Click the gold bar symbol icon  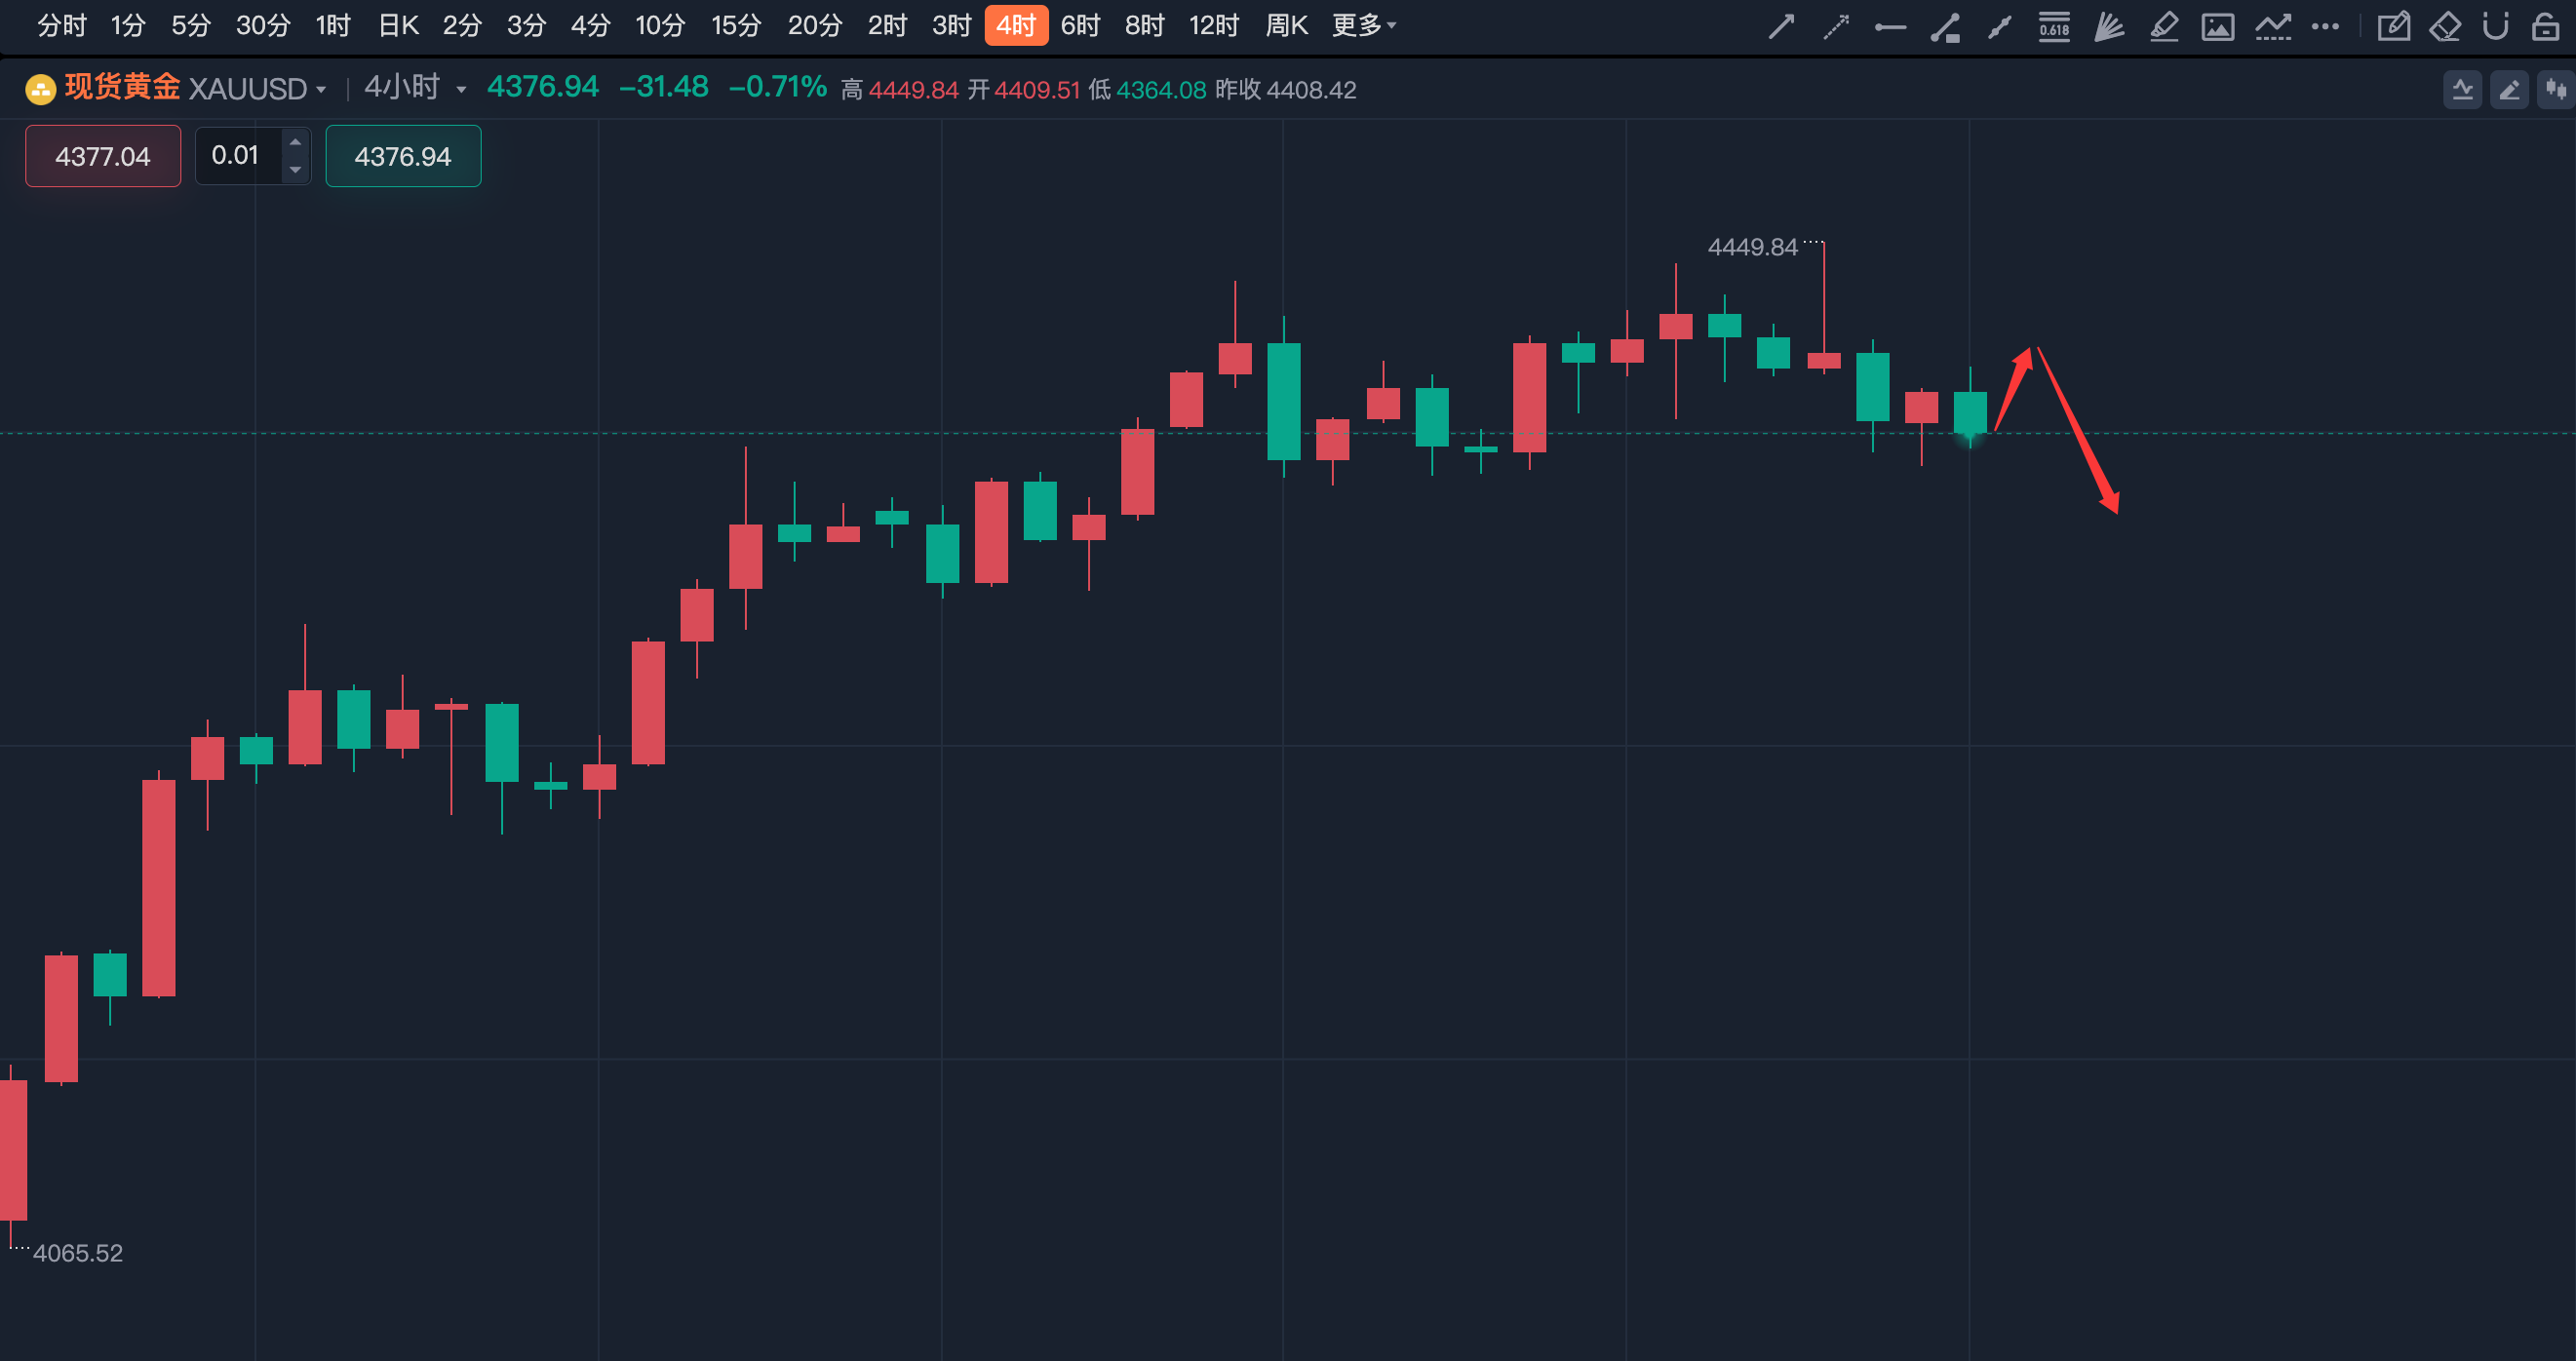(x=40, y=90)
